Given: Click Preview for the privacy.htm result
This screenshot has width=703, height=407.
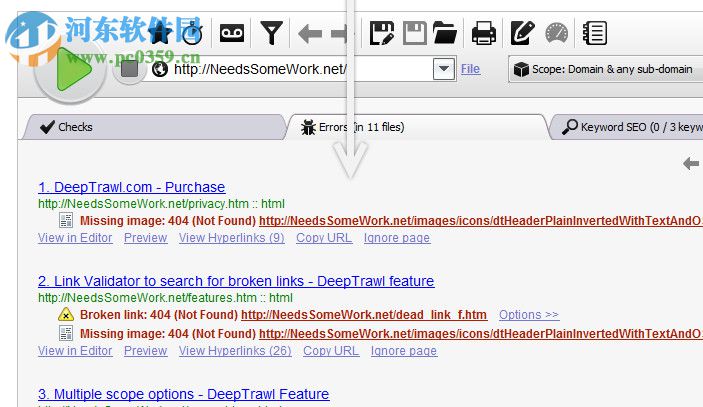Looking at the screenshot, I should click(146, 238).
